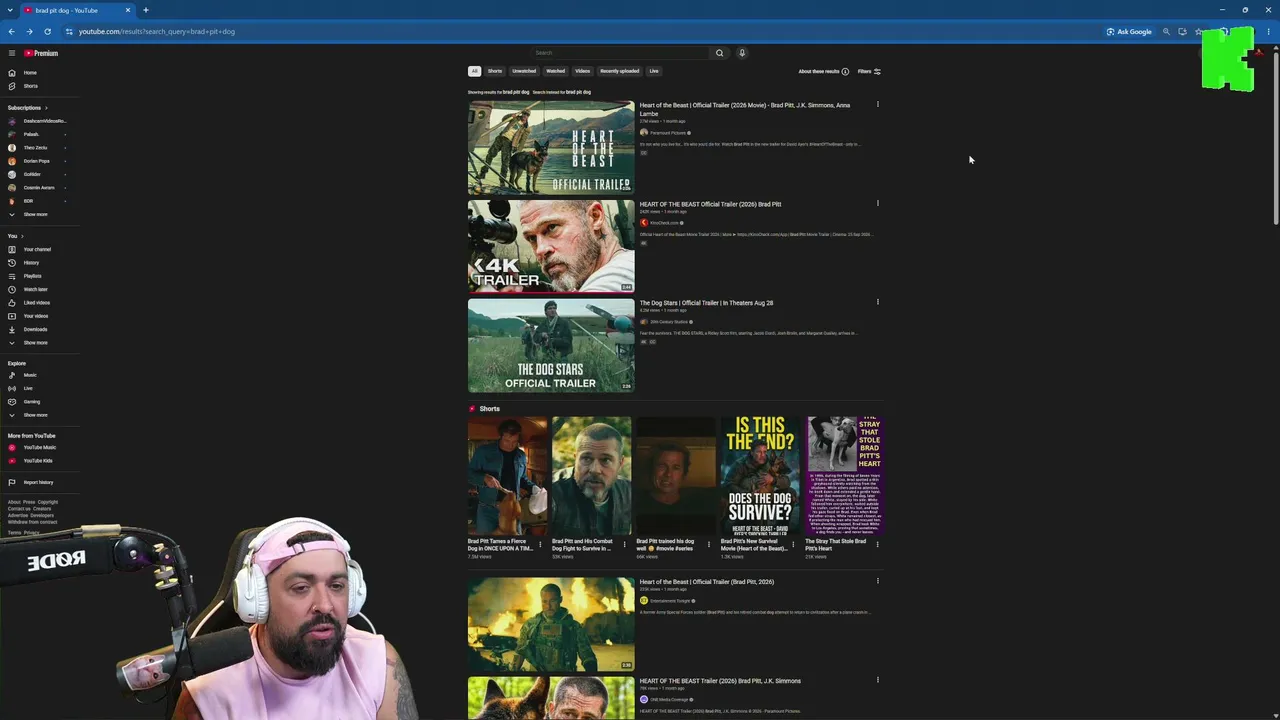Open 'Is This The End? Does the Dog Survive' short

point(760,476)
